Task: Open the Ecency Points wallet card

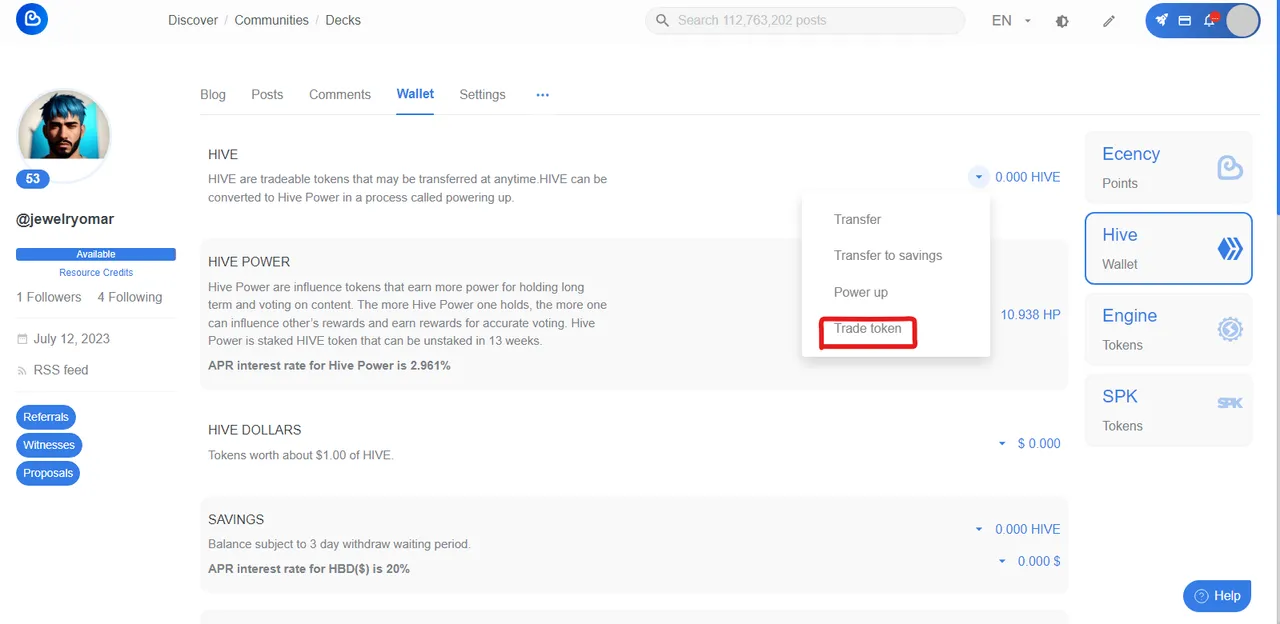Action: (x=1168, y=168)
